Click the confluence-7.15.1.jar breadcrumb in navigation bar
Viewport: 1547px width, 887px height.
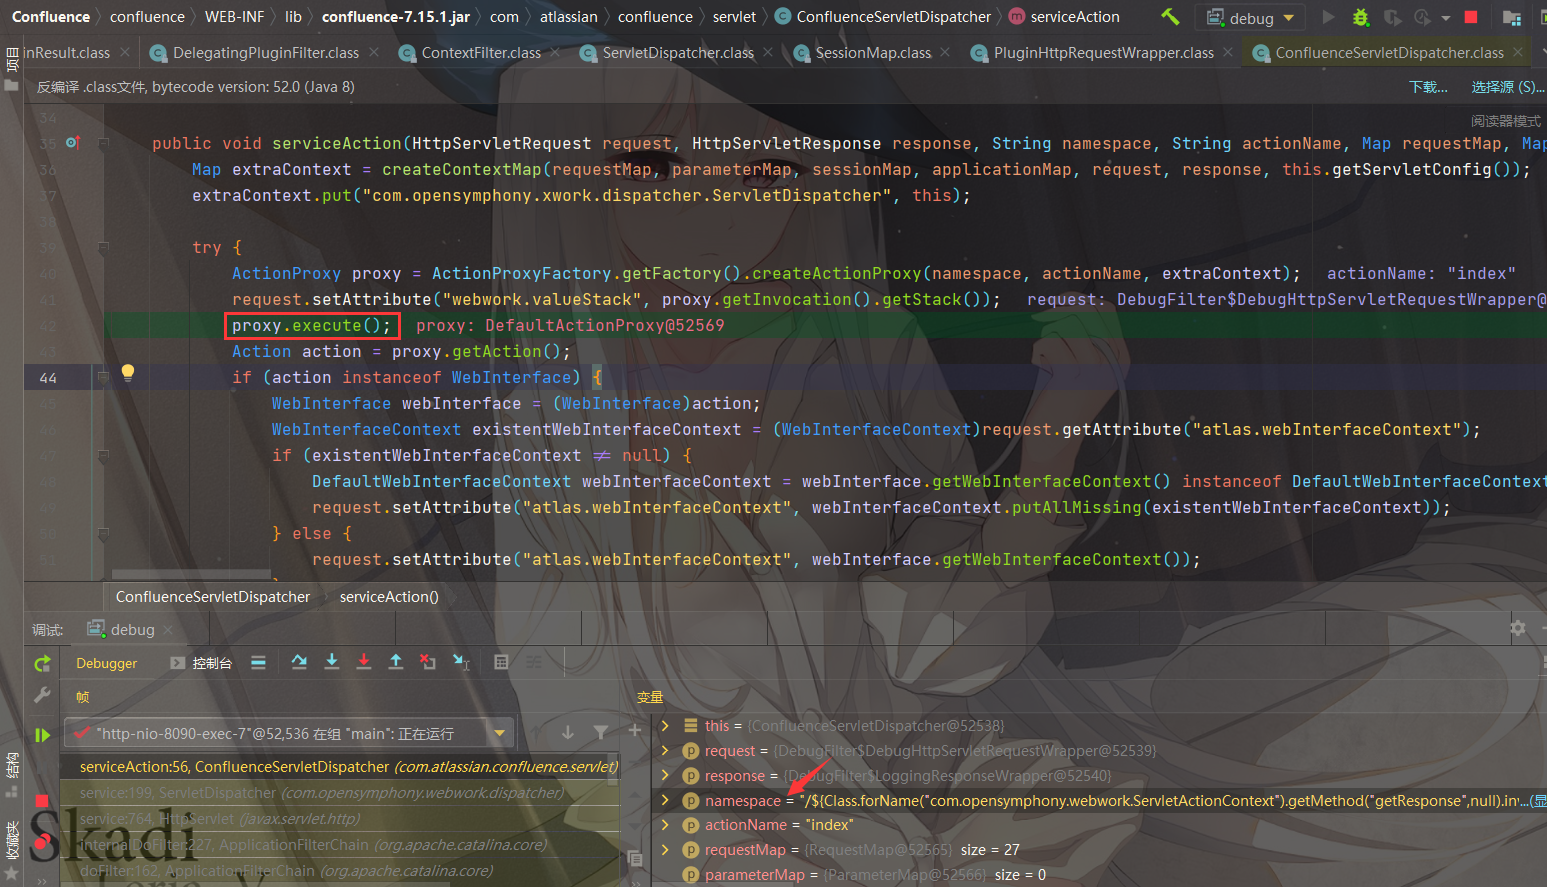point(396,17)
